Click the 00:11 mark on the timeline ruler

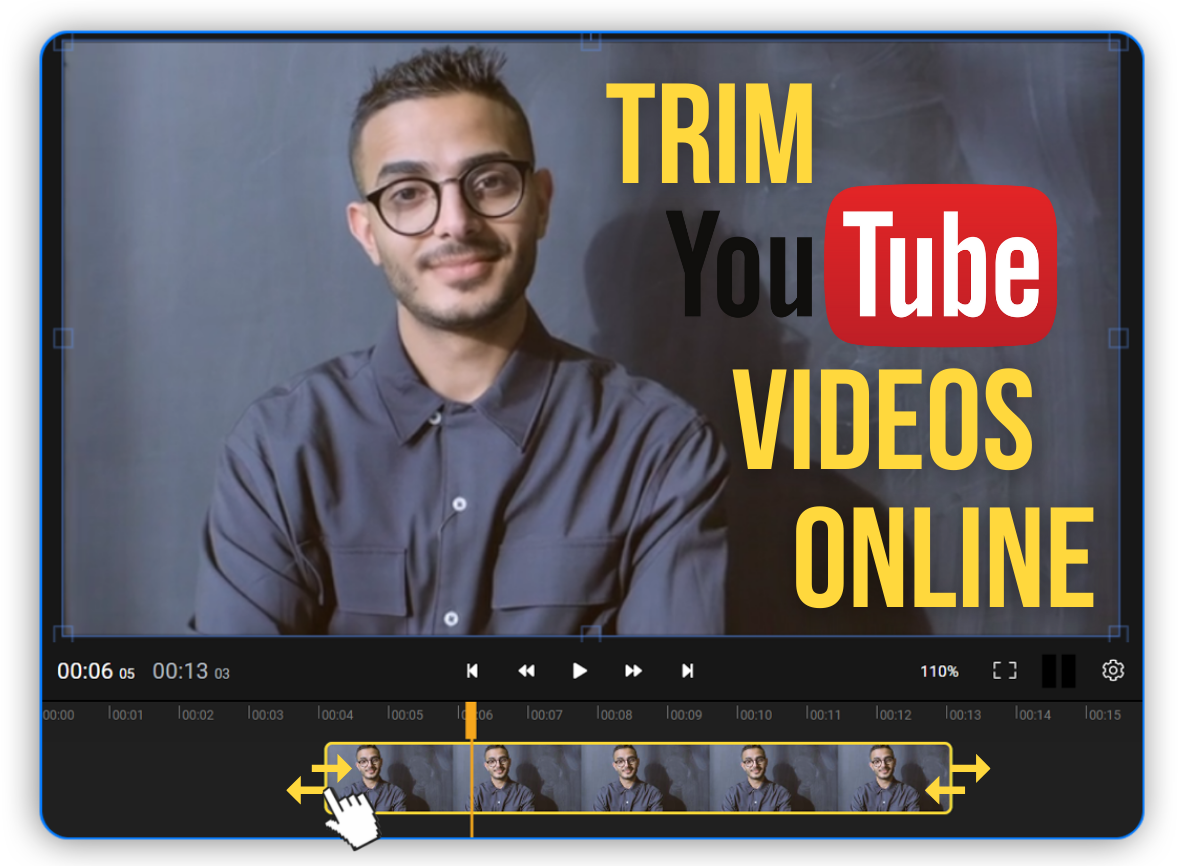pyautogui.click(x=824, y=714)
